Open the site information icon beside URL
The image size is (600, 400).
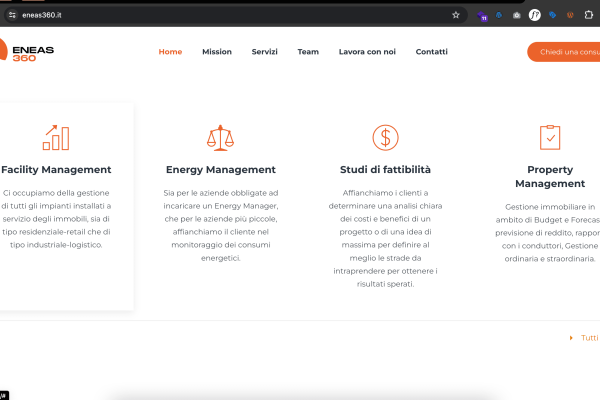(x=12, y=15)
